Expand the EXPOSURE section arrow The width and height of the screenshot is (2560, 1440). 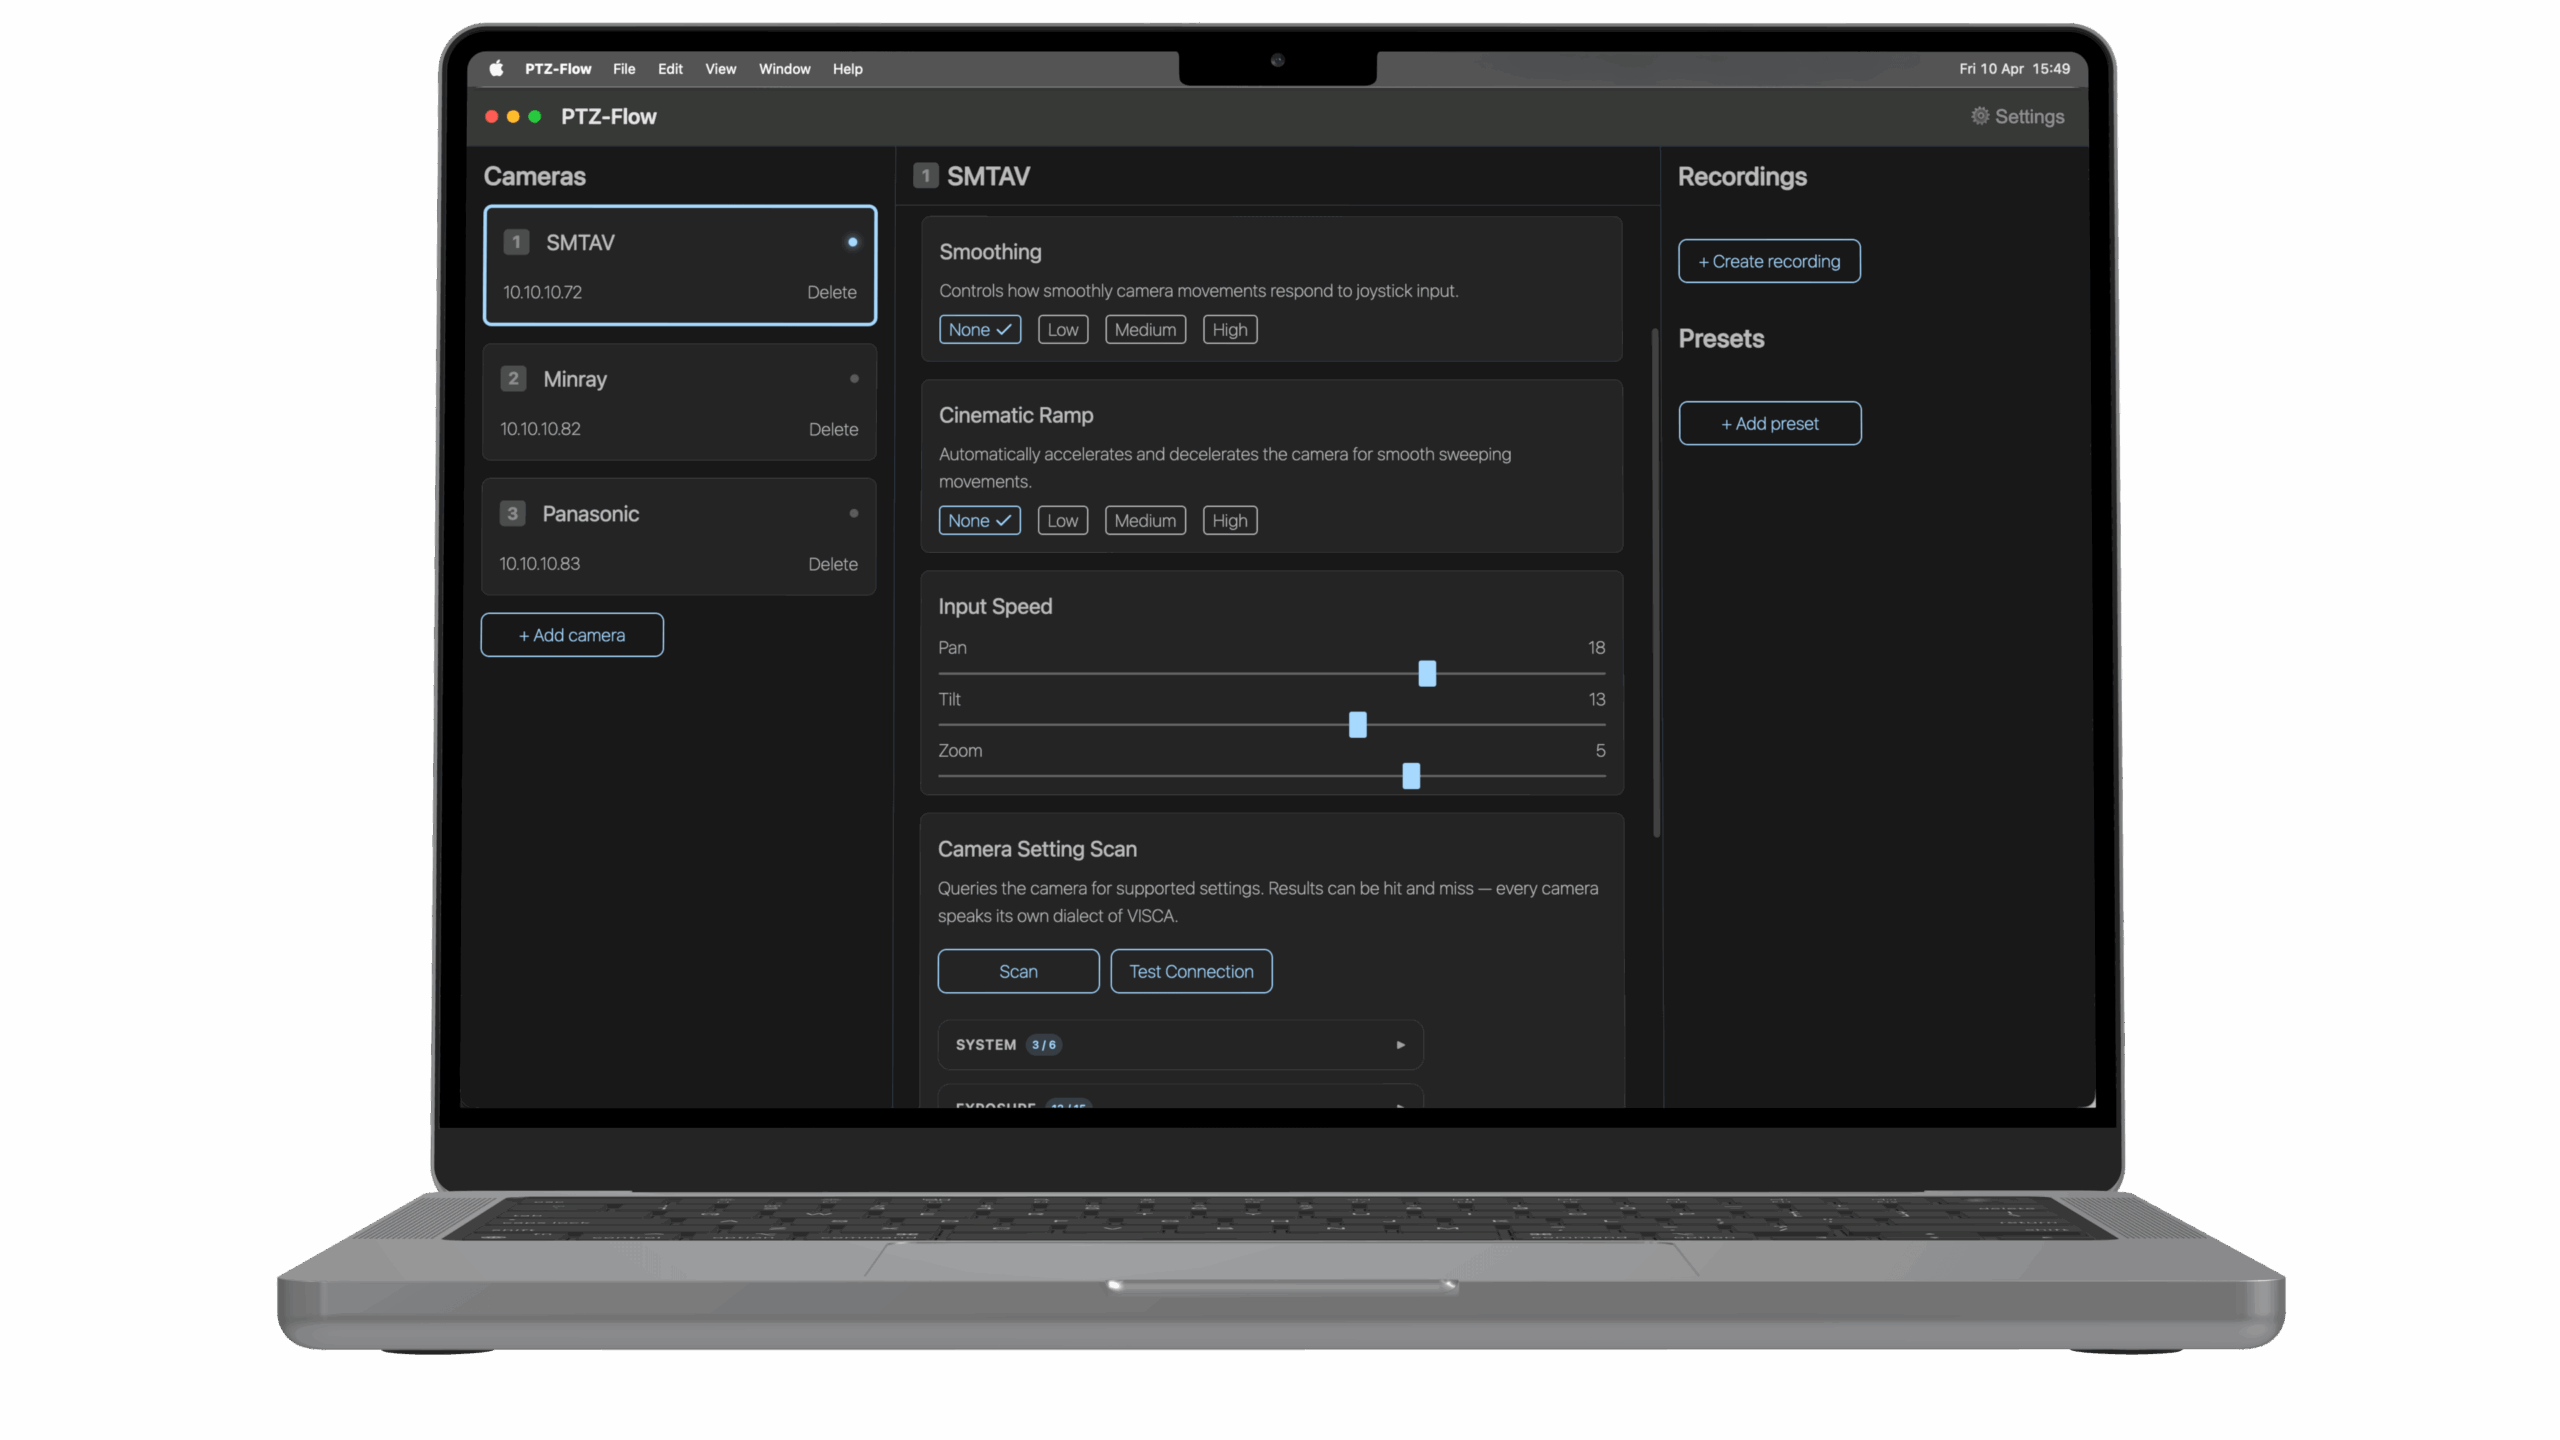1400,1104
